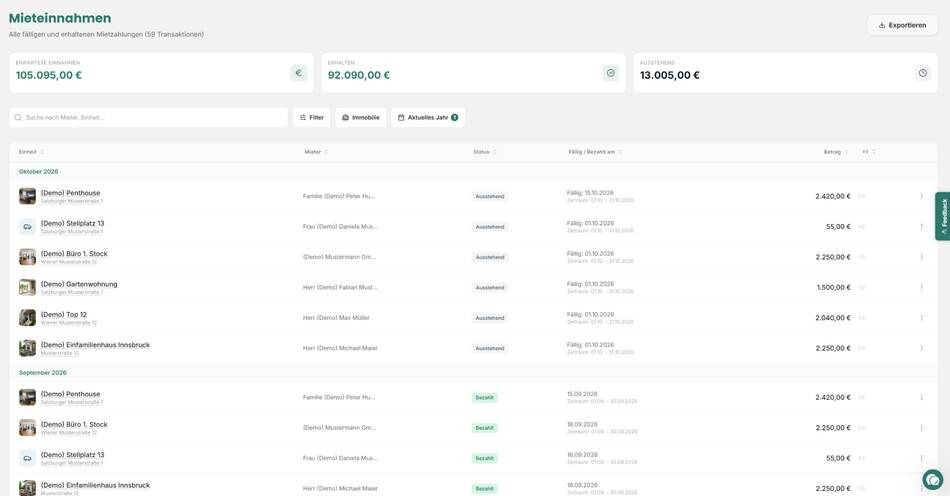Open the Immobilie property filter
This screenshot has width=950, height=496.
coord(361,117)
